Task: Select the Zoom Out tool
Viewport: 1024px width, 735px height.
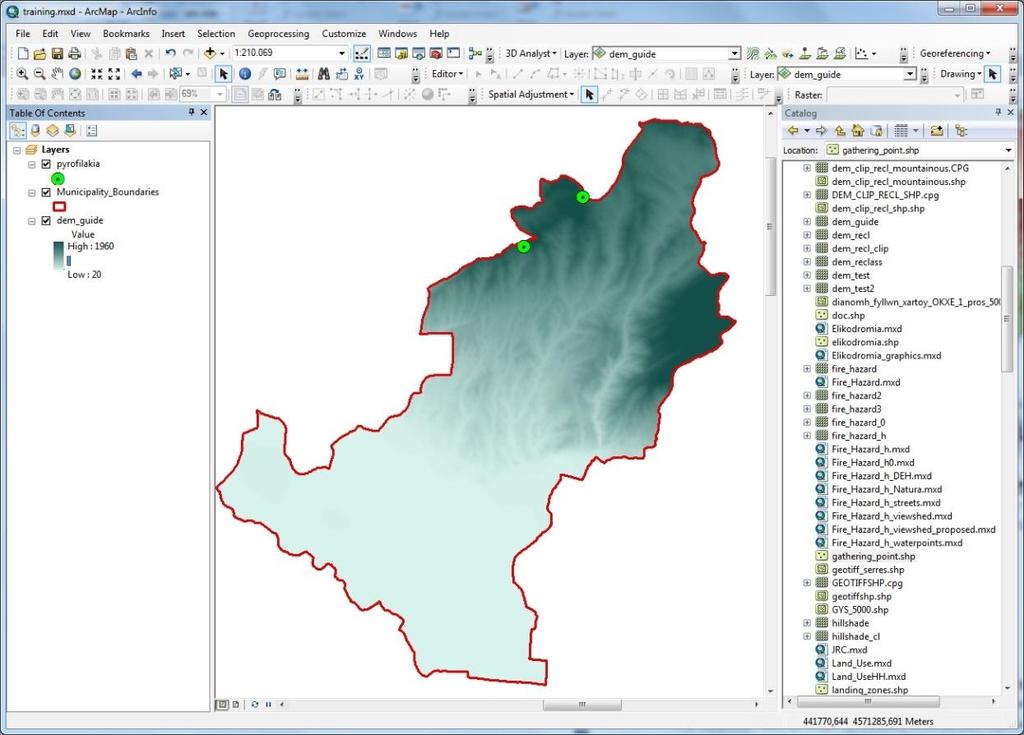Action: click(x=39, y=74)
